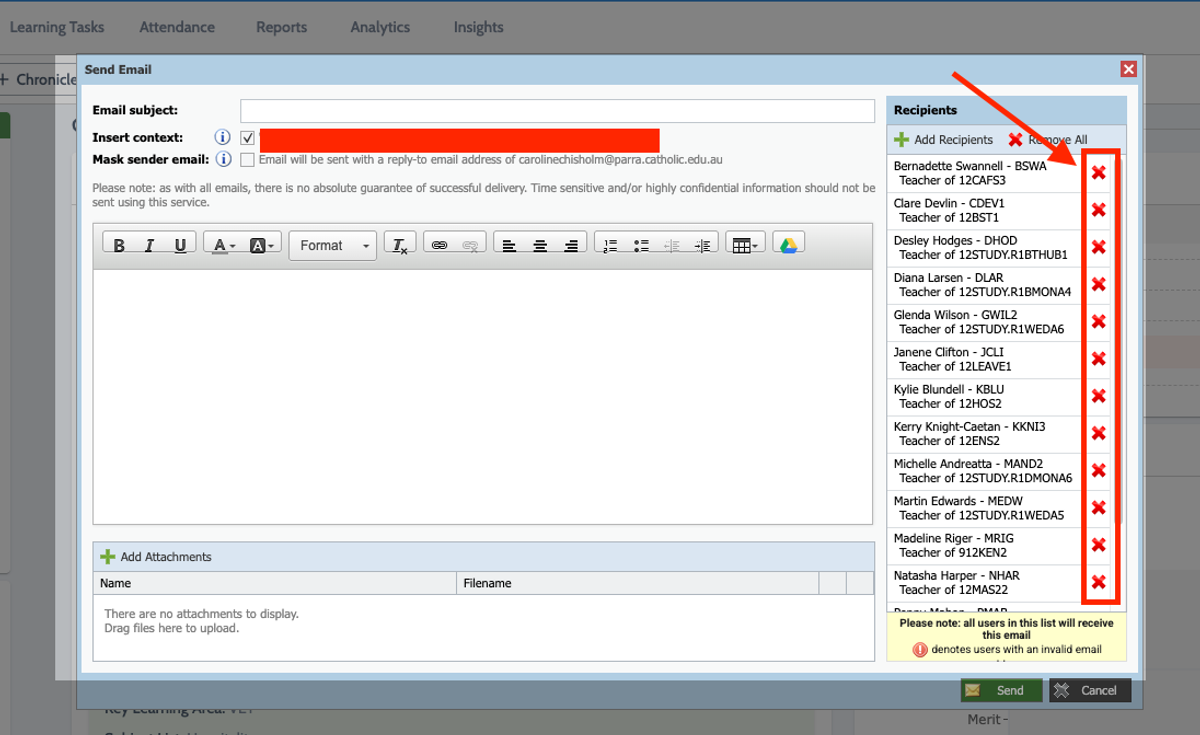Click Remove All recipients
The image size is (1200, 735).
(x=1048, y=140)
